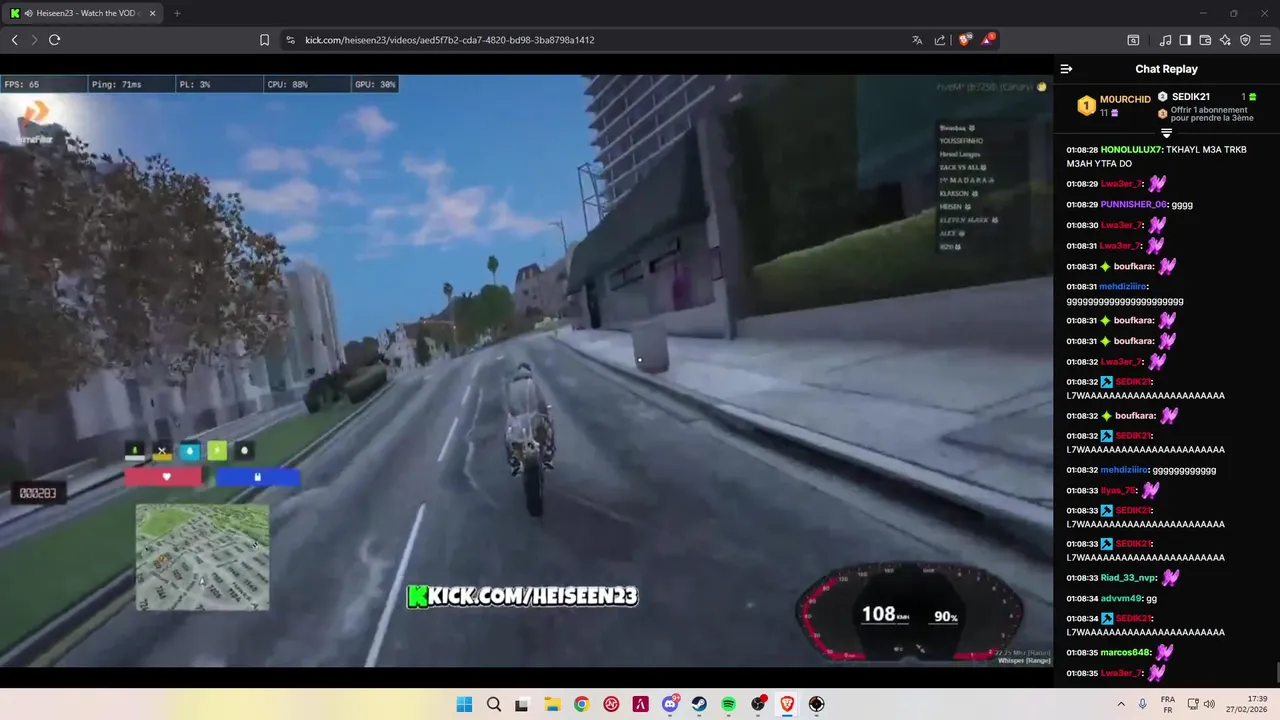Toggle the browser sidebar panel icon
This screenshot has width=1280, height=720.
click(1185, 40)
